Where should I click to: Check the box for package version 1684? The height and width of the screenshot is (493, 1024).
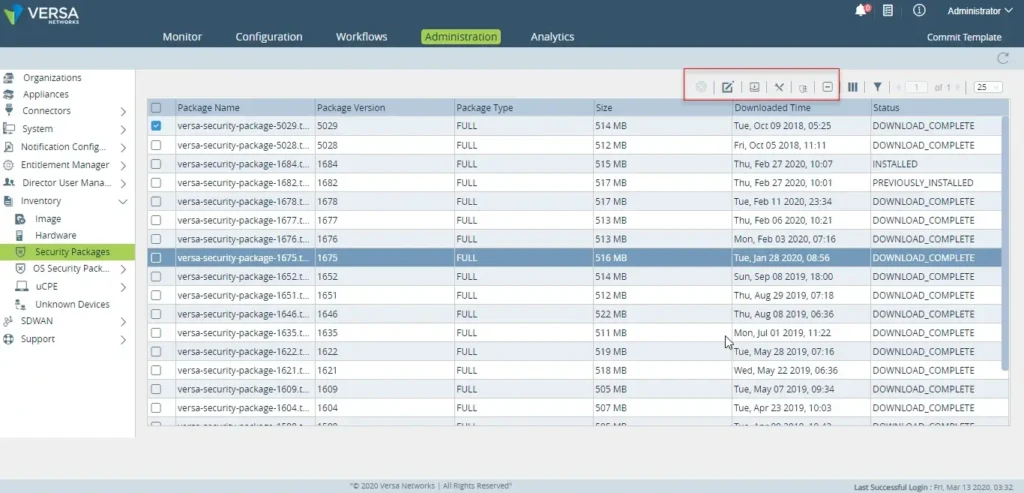point(156,164)
